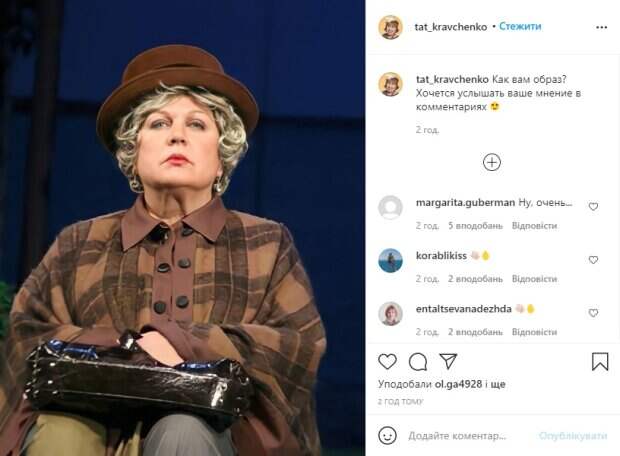Reply to margarita.guberman's comment
Viewport: 620px width, 456px height.
coord(534,225)
